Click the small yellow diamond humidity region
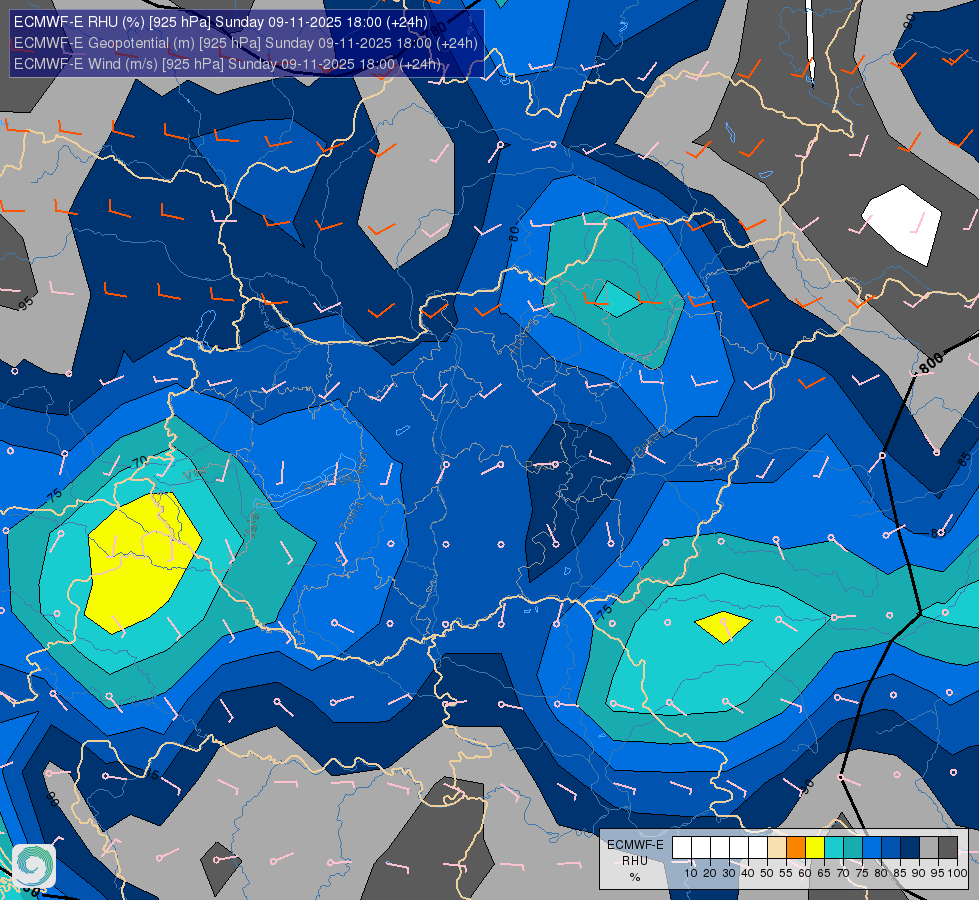The width and height of the screenshot is (979, 900). click(723, 627)
